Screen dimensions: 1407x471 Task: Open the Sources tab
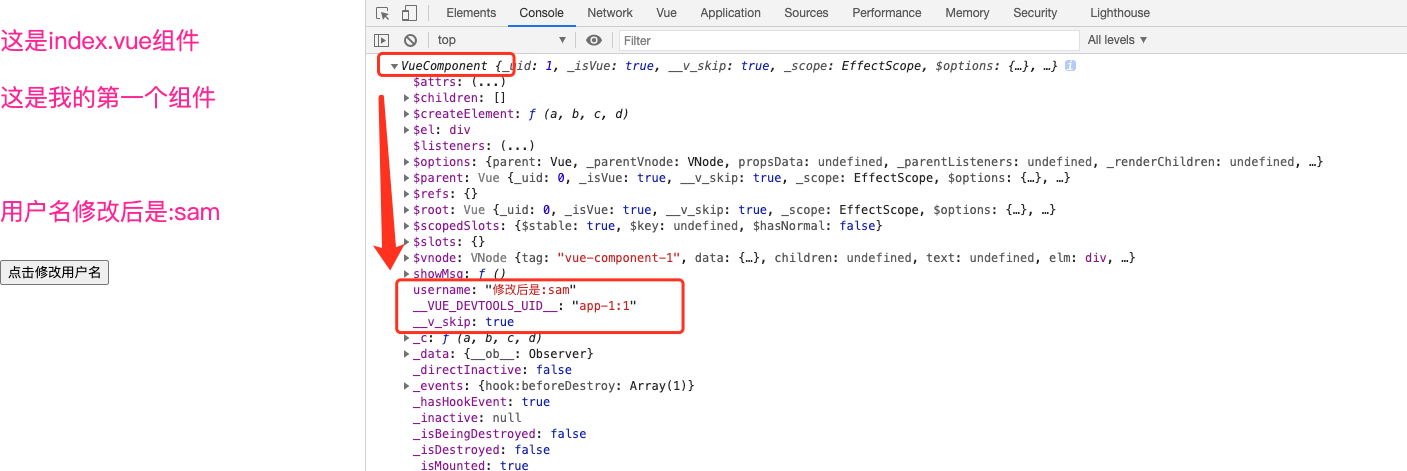[806, 13]
